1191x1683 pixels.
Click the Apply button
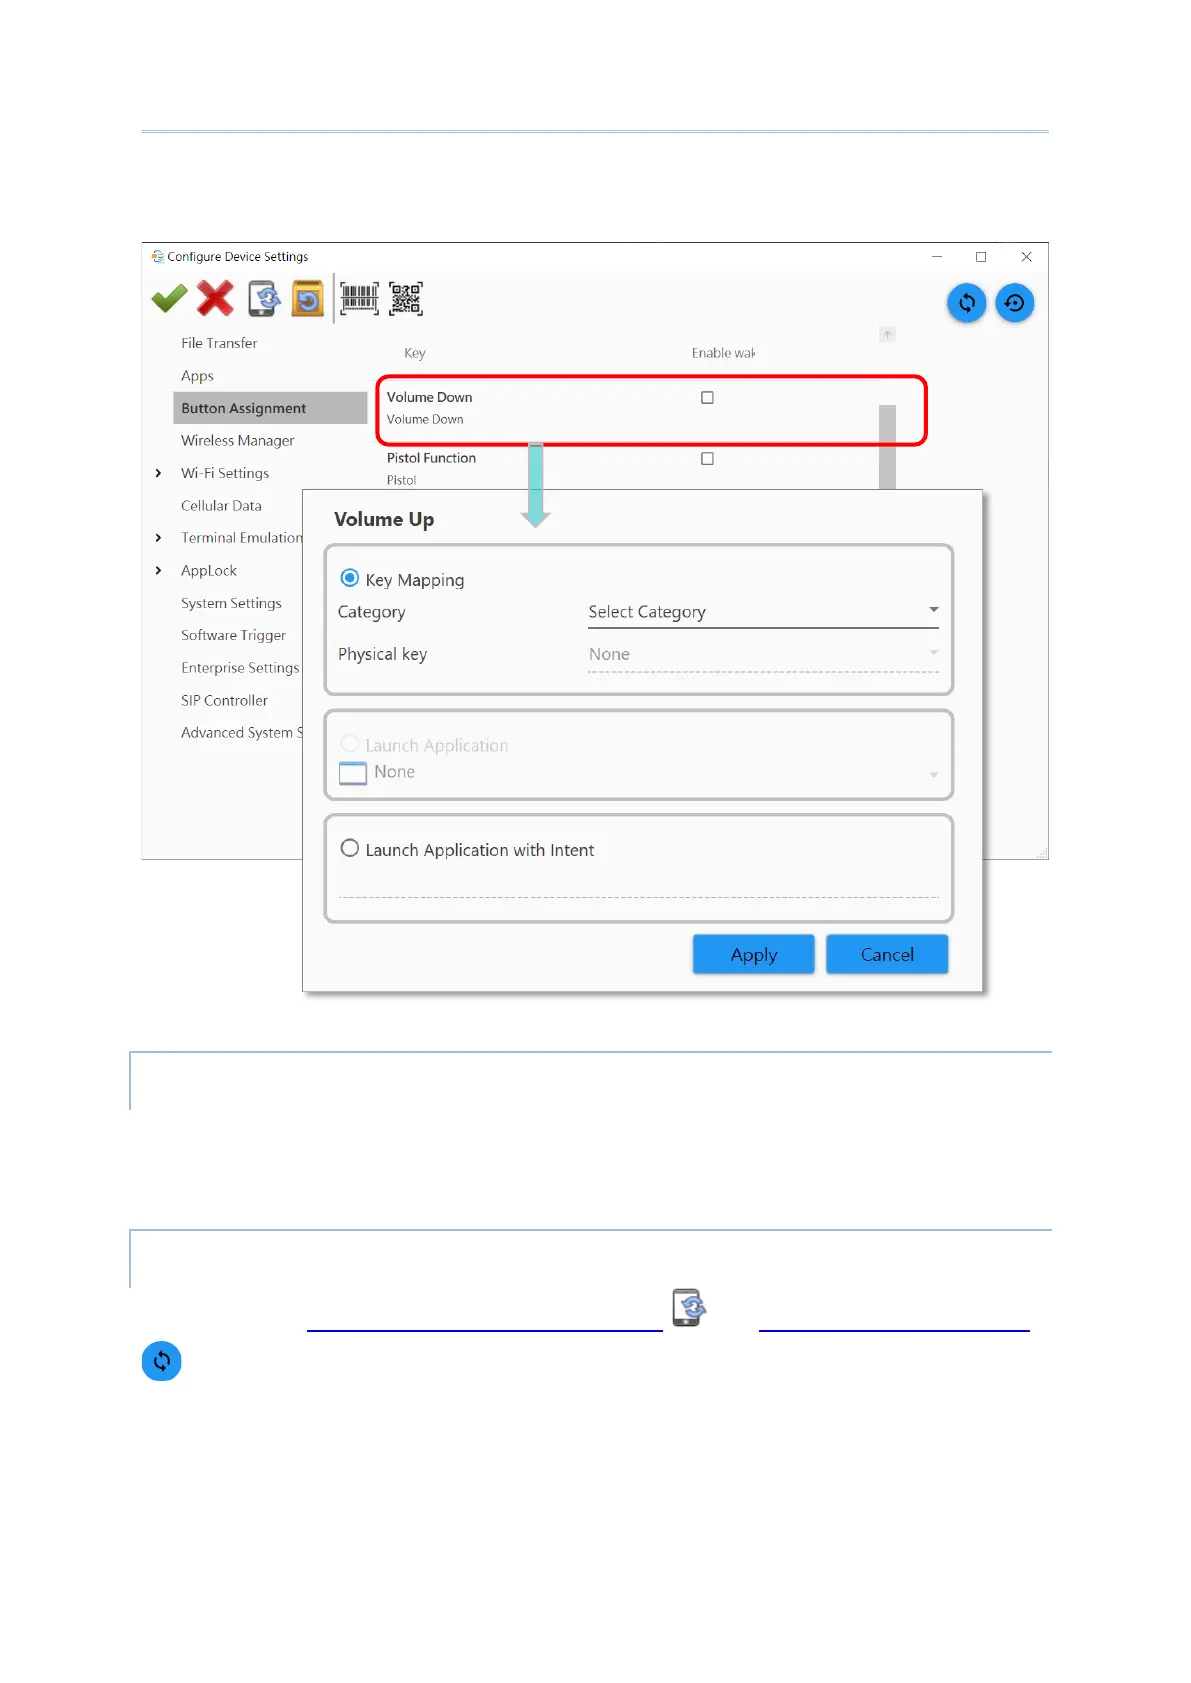pos(754,954)
